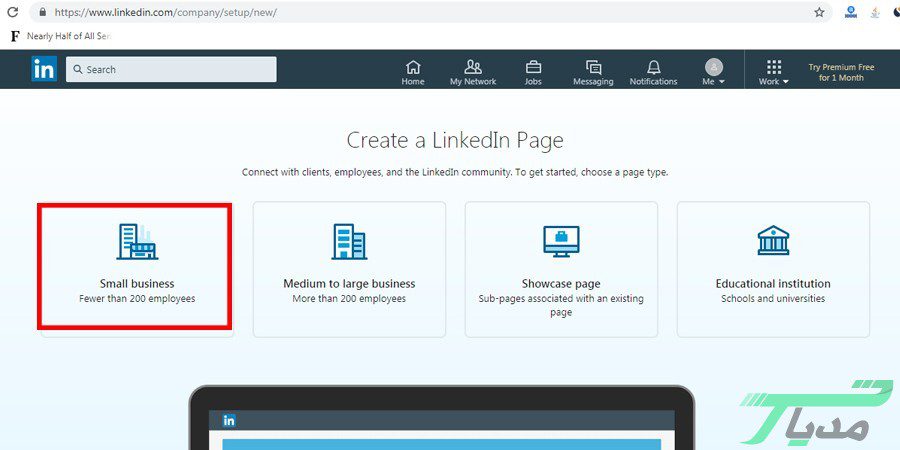
Task: Click the browser extension icon beside star
Action: [851, 12]
